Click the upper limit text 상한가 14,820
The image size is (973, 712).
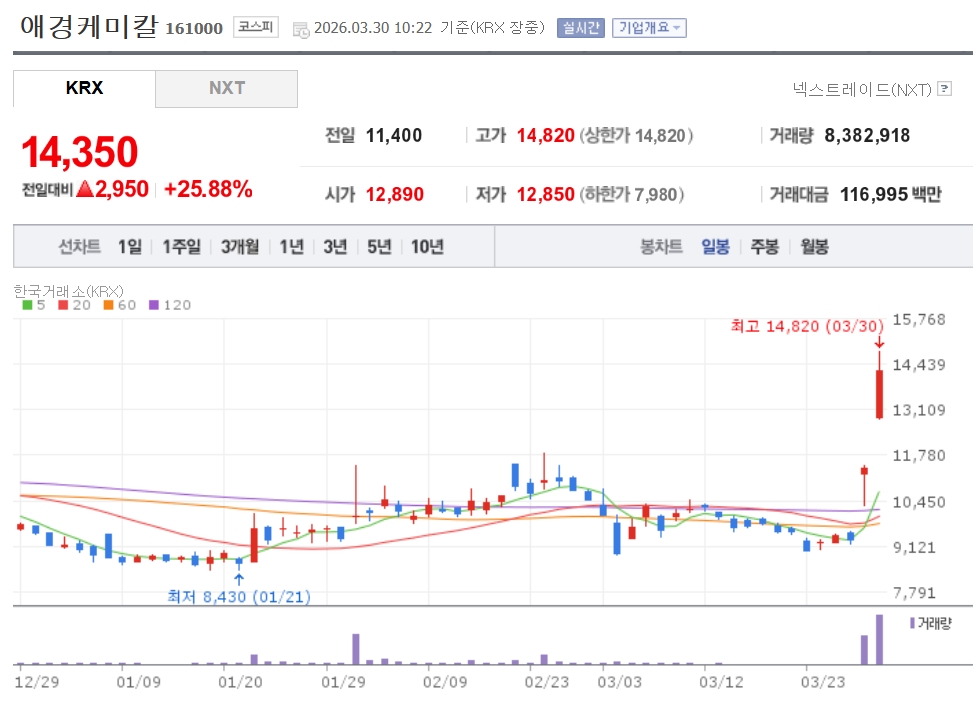coord(636,135)
